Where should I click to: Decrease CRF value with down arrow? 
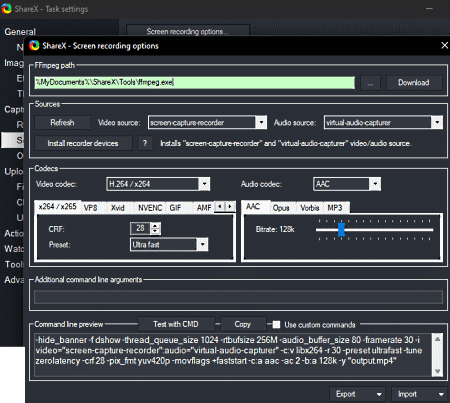tap(155, 231)
